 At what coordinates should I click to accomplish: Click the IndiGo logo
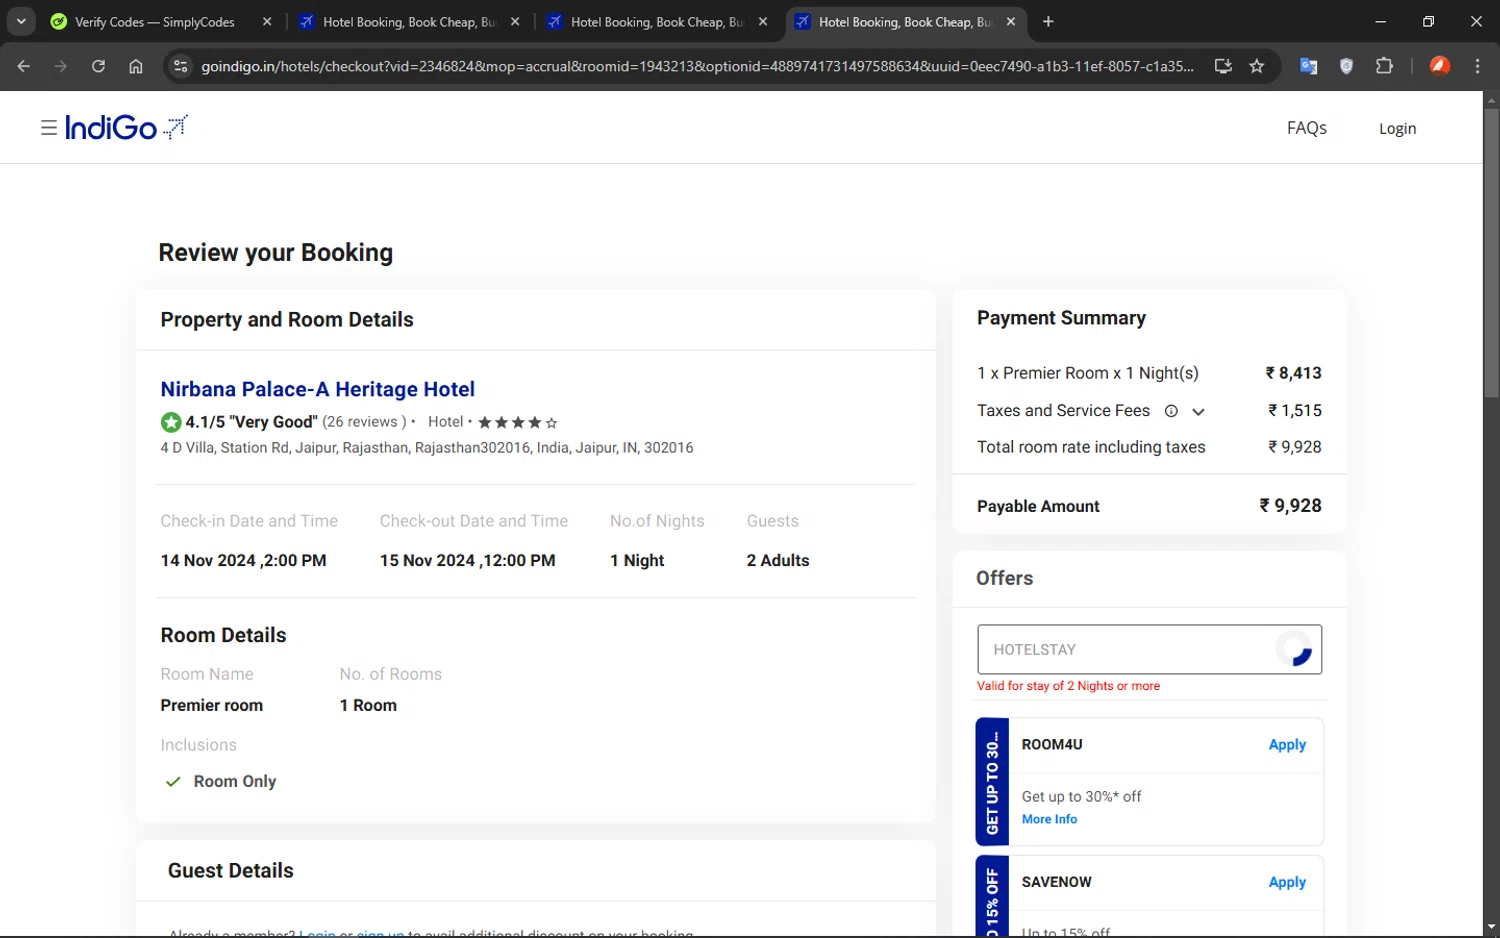(126, 127)
